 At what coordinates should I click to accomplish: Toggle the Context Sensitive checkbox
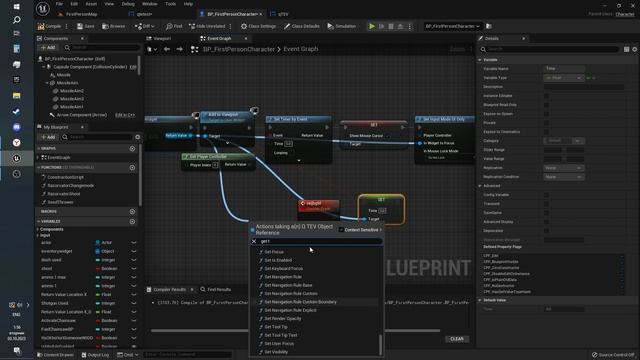(x=341, y=230)
